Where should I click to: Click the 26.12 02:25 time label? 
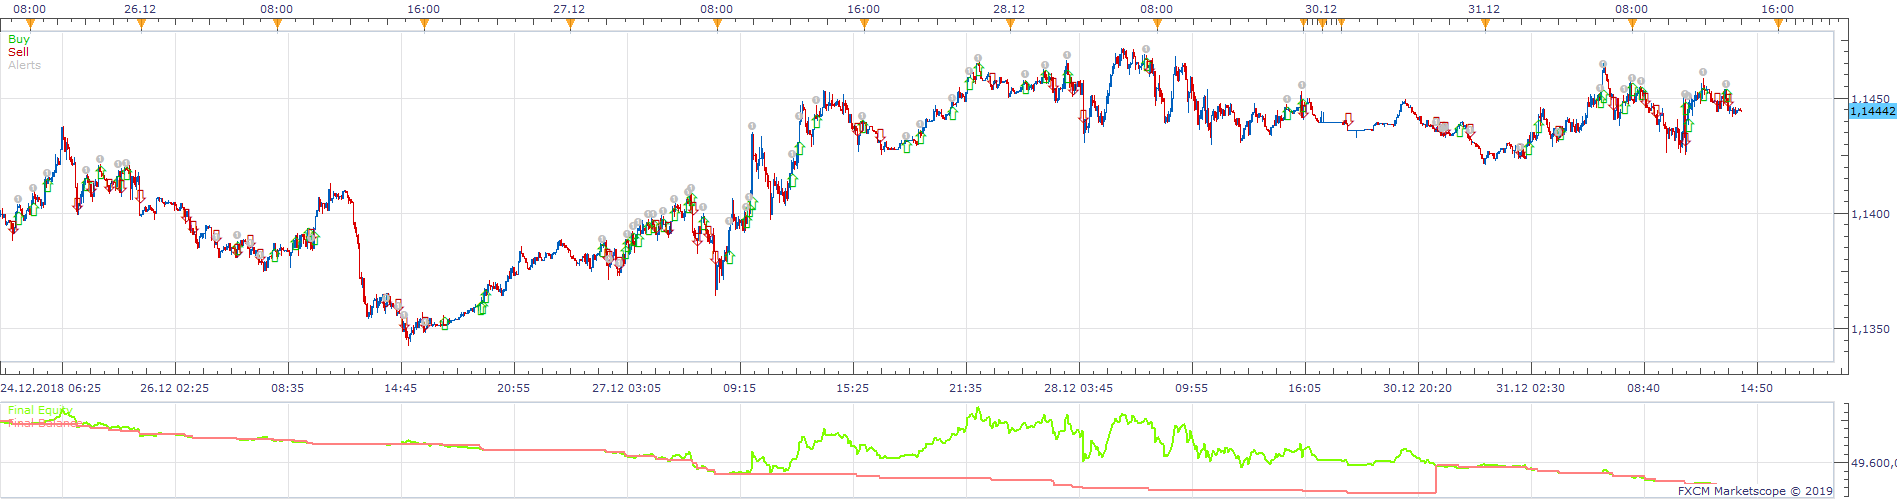[x=175, y=388]
